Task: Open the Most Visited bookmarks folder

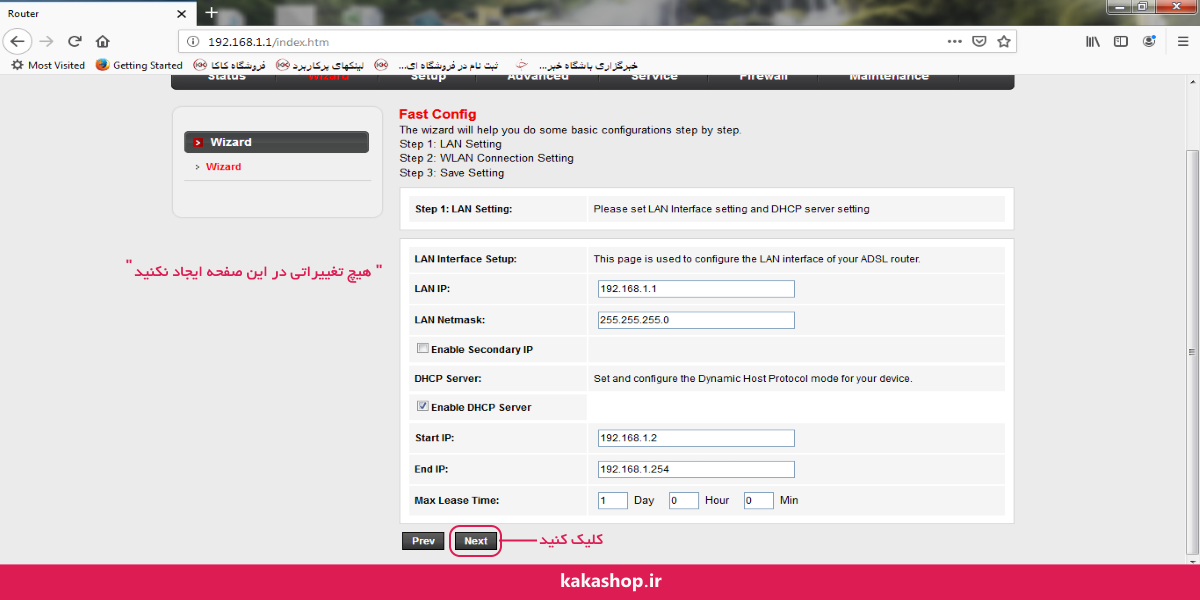Action: 48,65
